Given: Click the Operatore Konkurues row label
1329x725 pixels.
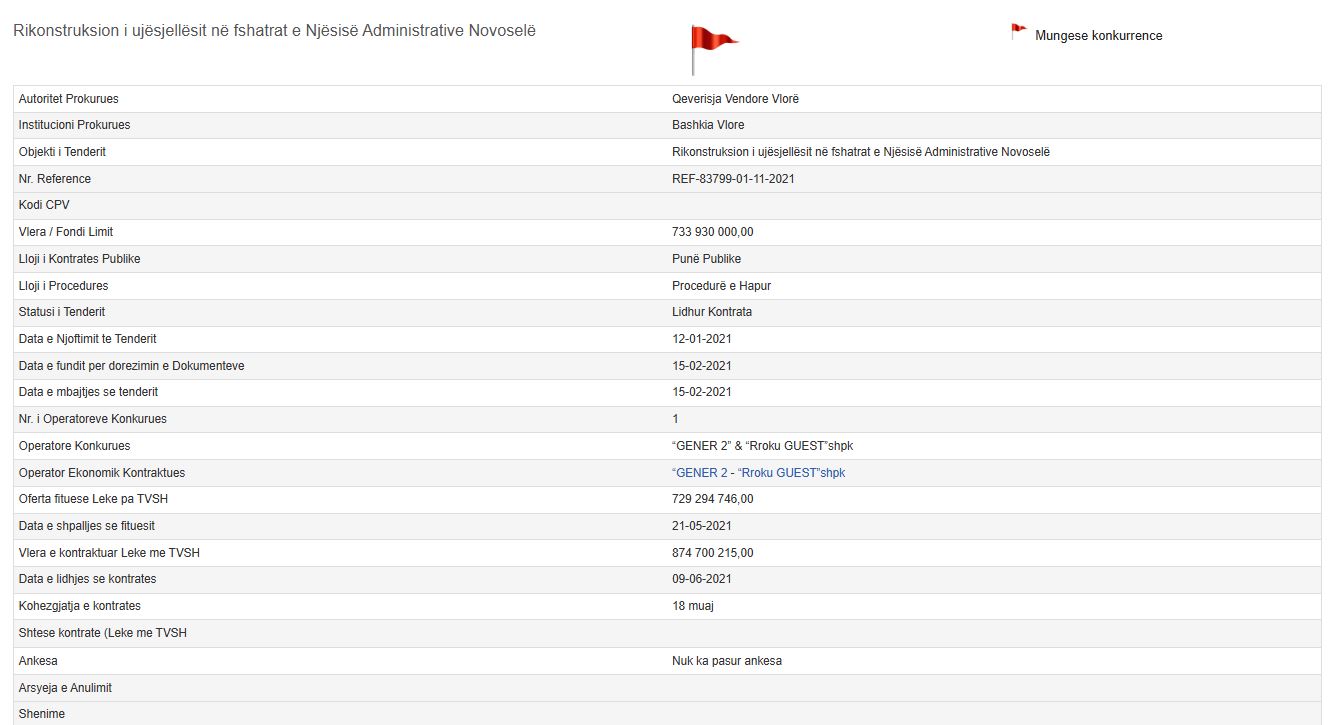Looking at the screenshot, I should (x=74, y=446).
